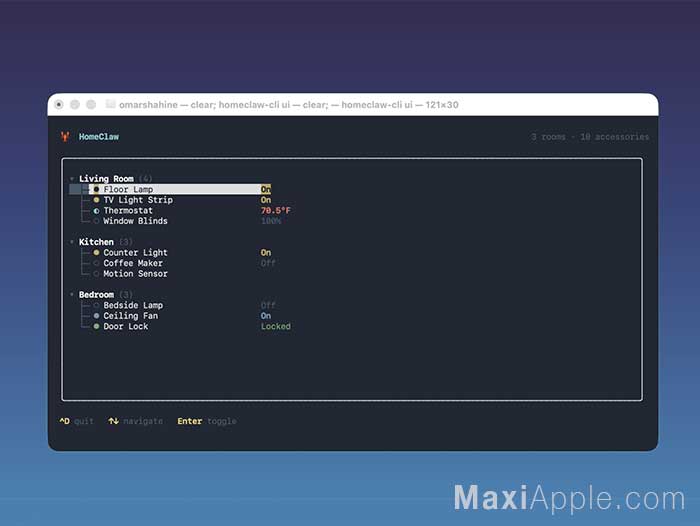Screen dimensions: 700x526
Task: Click the Window Blinds status circle
Action: coord(96,221)
